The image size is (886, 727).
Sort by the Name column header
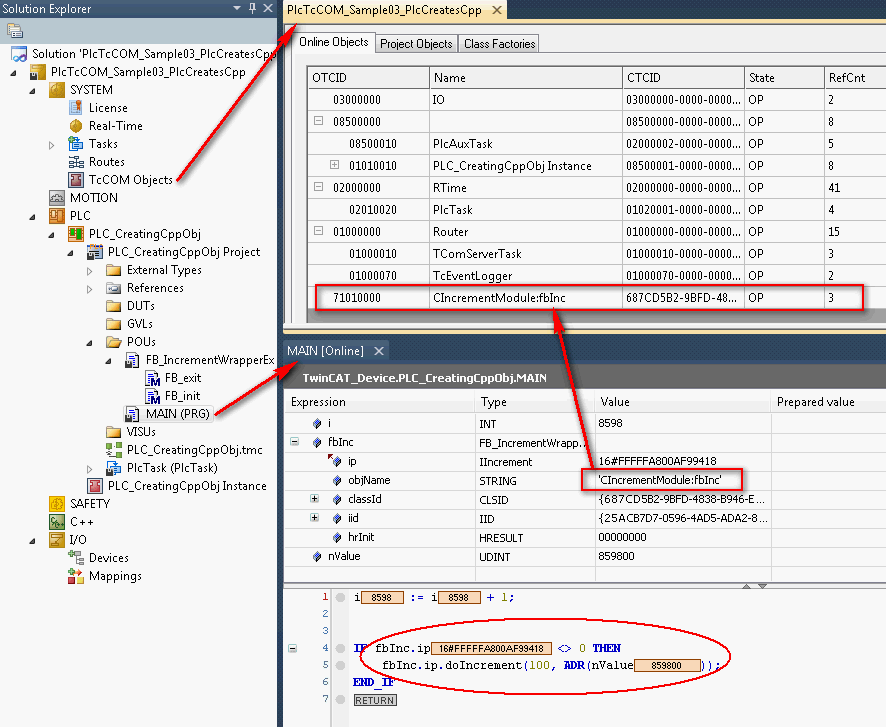point(525,77)
